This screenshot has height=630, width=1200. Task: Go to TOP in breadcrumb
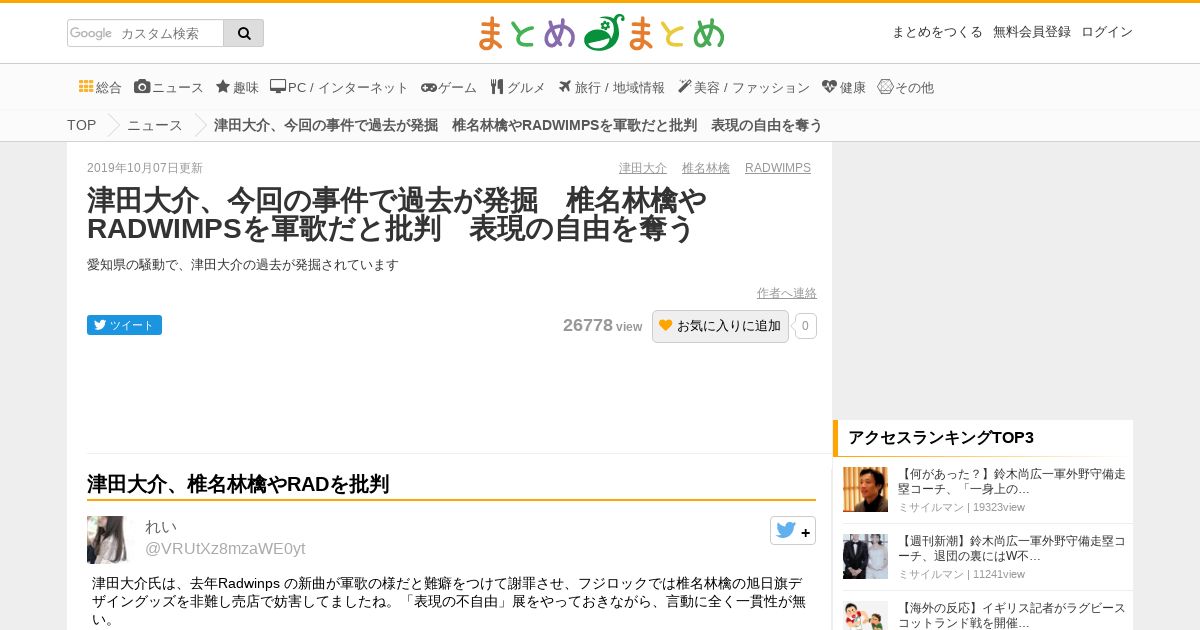pyautogui.click(x=82, y=125)
